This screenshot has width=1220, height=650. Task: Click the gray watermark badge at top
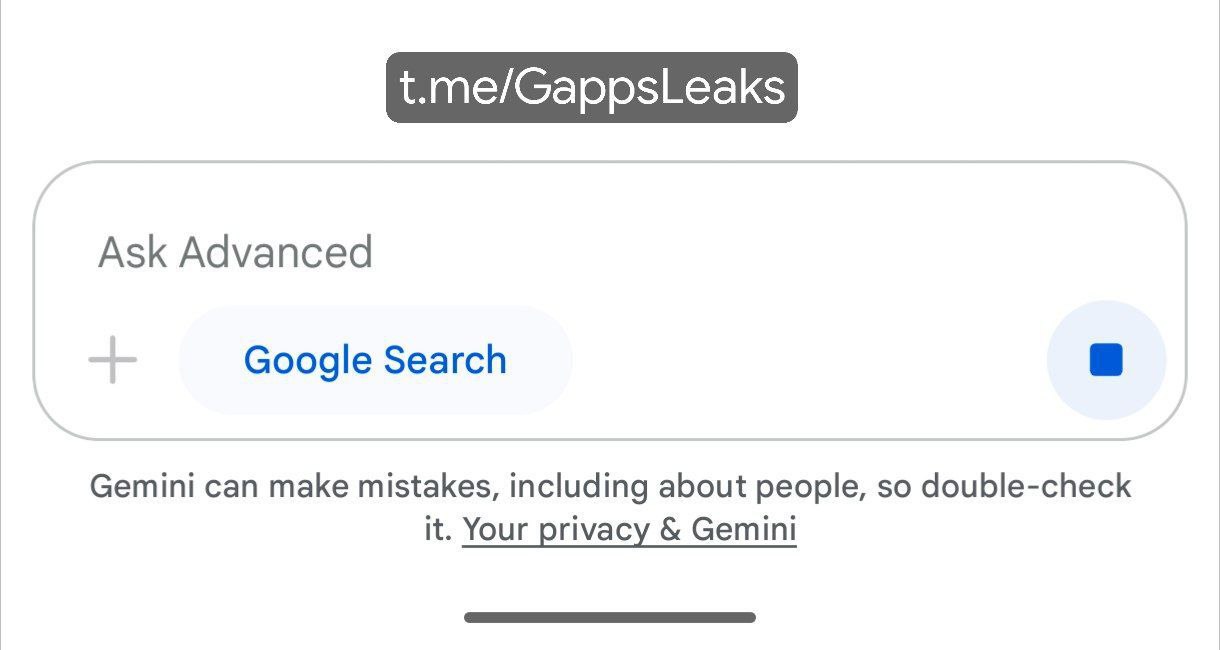(x=592, y=88)
